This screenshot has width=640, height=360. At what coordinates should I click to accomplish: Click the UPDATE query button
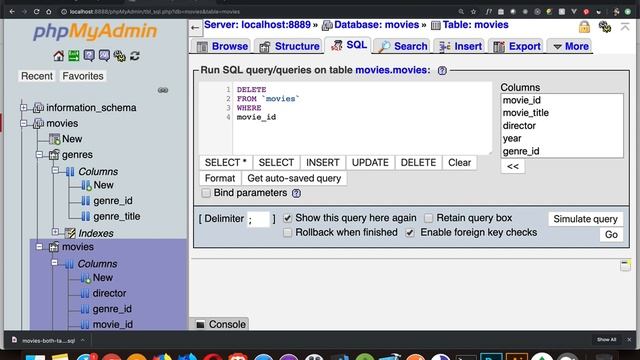point(370,162)
